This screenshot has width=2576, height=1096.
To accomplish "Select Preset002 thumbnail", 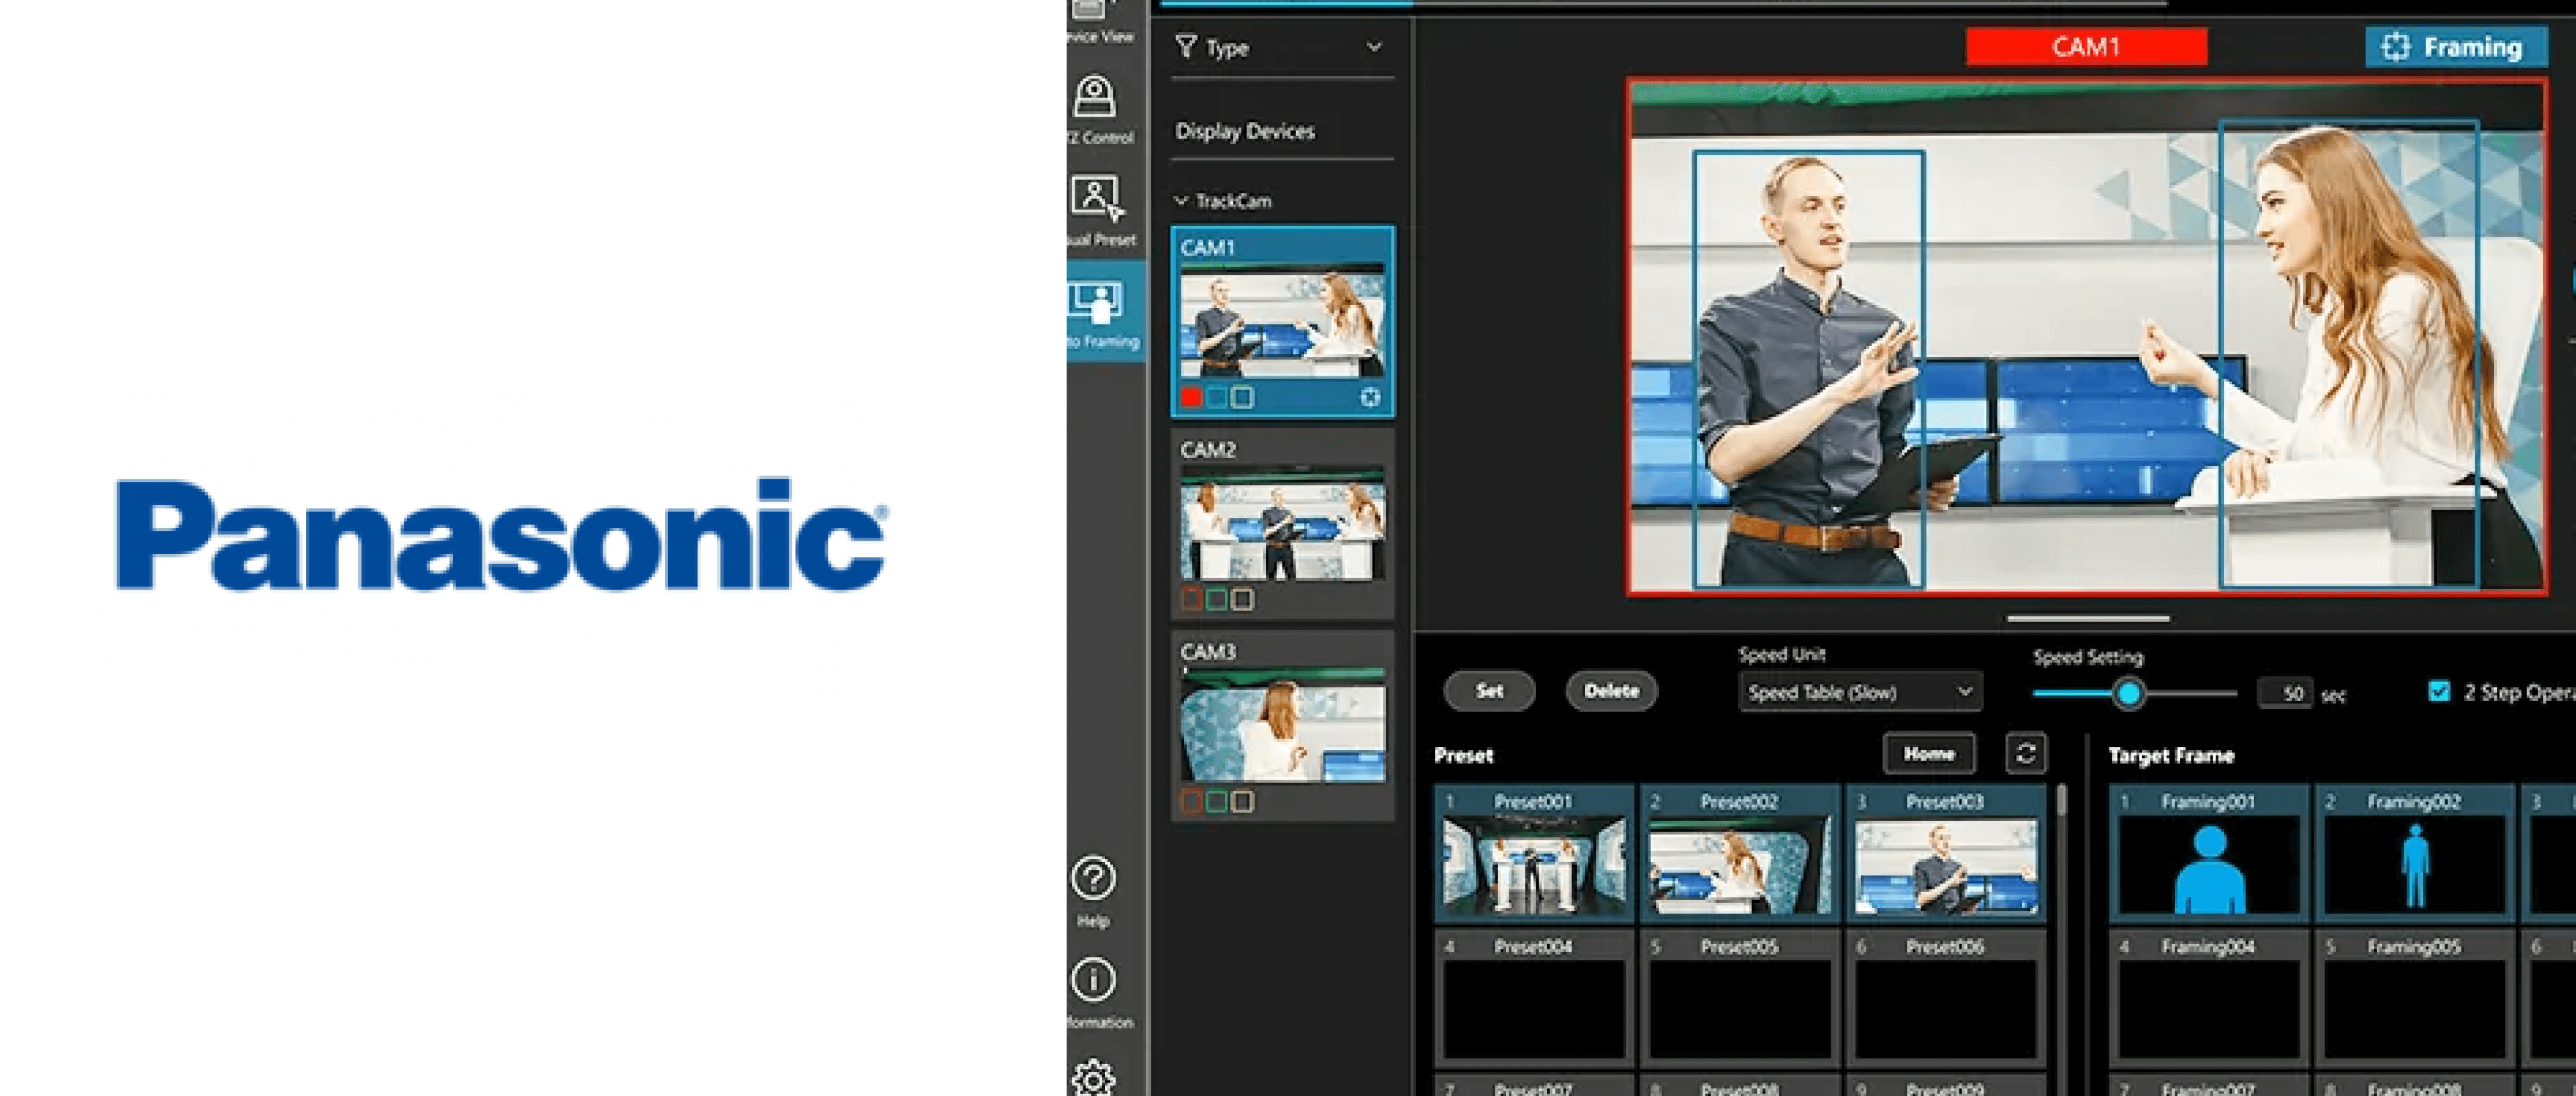I will click(x=1739, y=866).
